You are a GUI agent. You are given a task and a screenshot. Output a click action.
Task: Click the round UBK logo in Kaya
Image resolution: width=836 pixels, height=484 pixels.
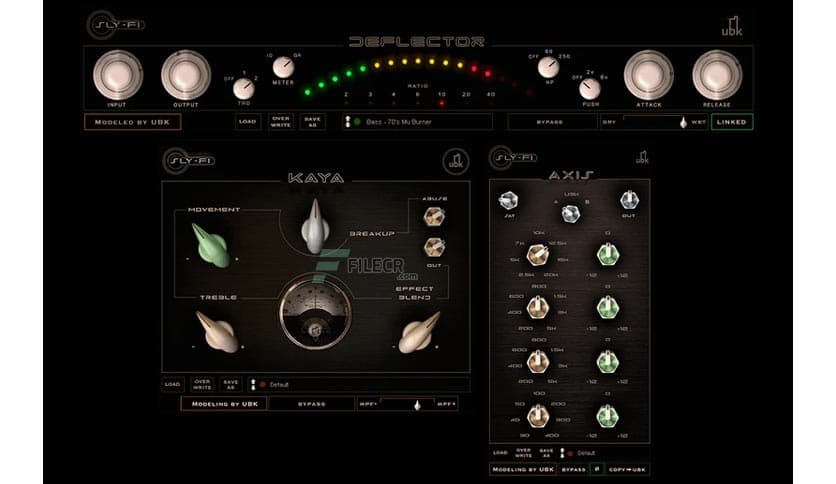456,161
